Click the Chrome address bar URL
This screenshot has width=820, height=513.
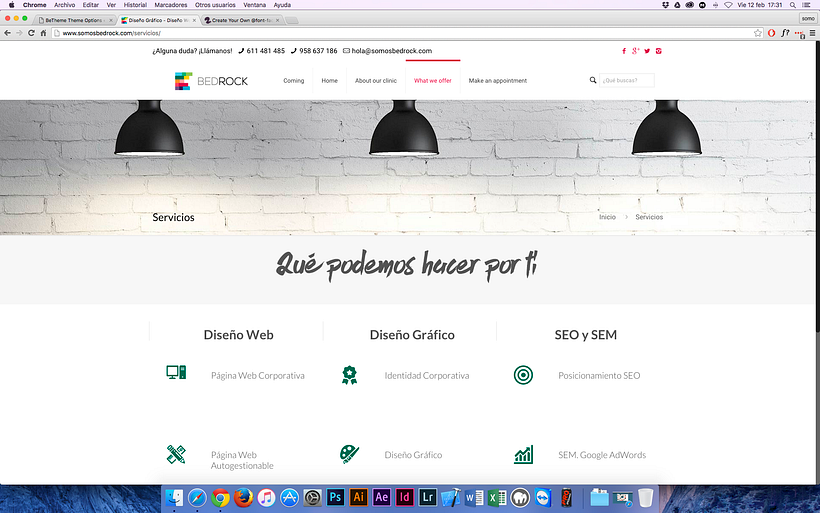click(x=111, y=33)
